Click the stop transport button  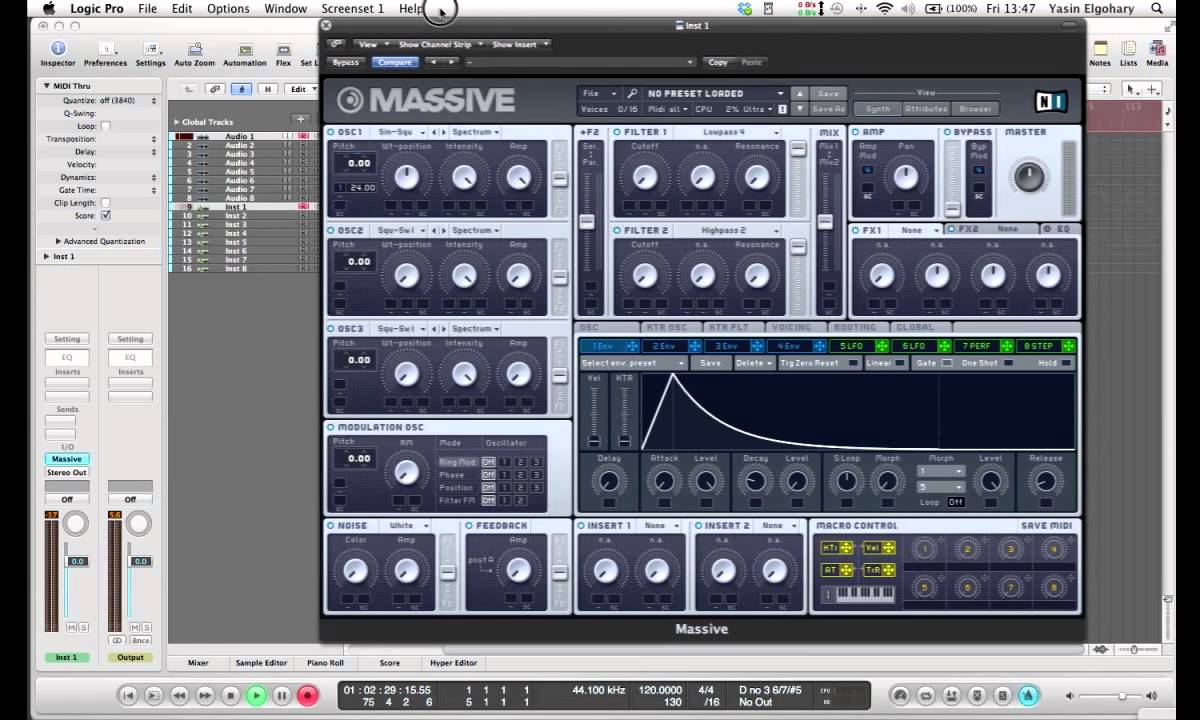[x=230, y=695]
